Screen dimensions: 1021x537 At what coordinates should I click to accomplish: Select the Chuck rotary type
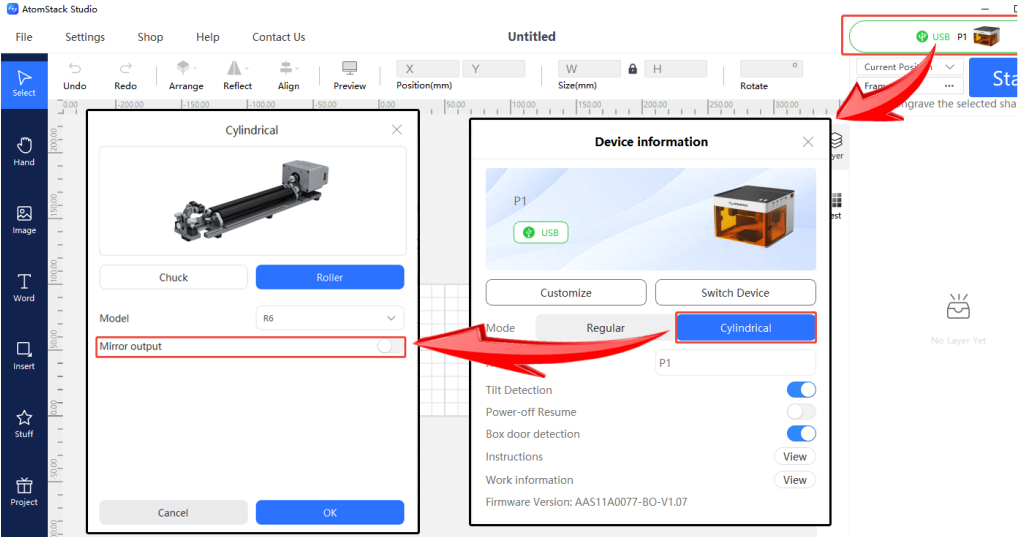point(173,277)
